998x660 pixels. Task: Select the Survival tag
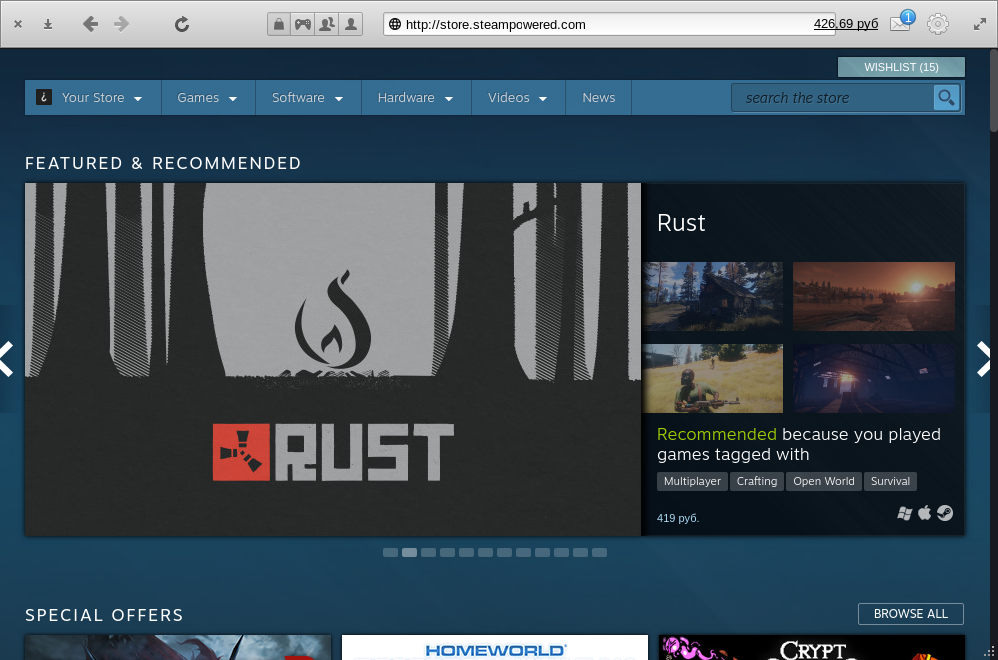pyautogui.click(x=890, y=481)
